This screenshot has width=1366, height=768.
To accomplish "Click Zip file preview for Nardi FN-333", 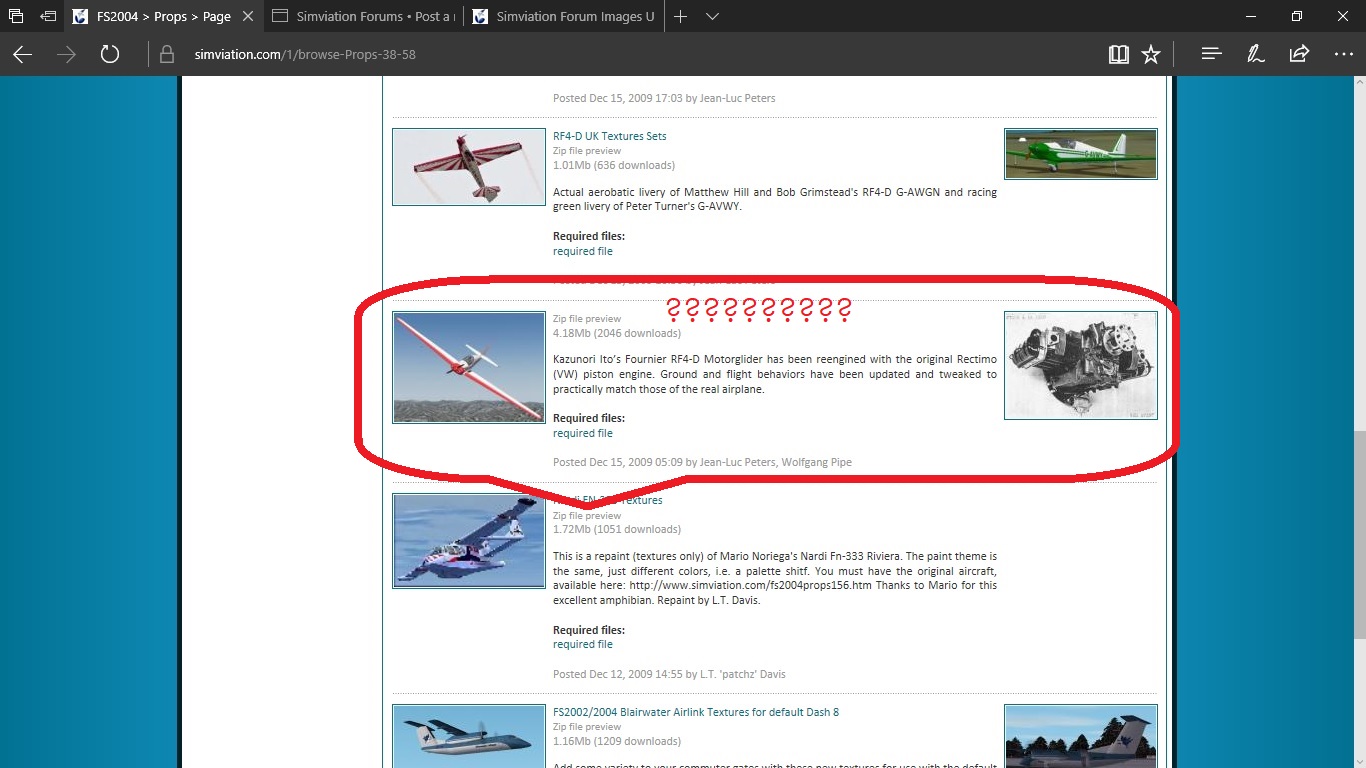I will [587, 516].
